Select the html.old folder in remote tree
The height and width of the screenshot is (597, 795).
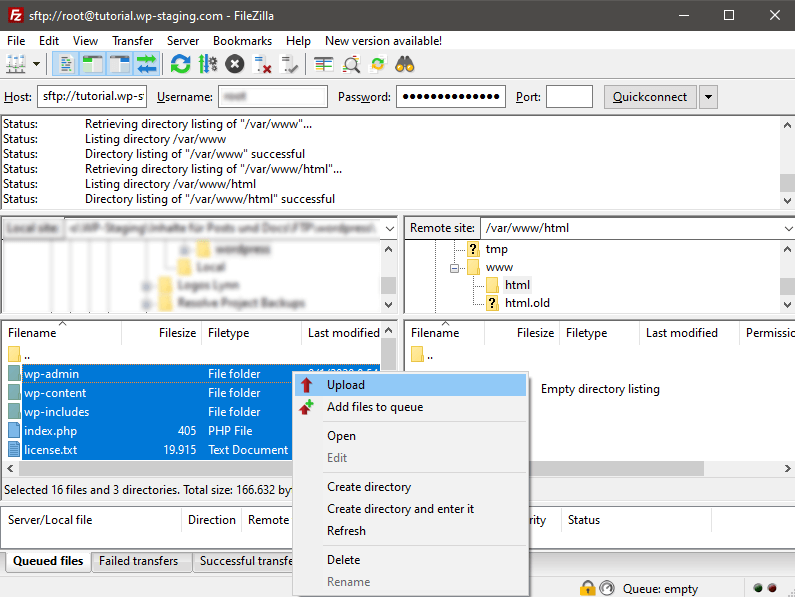coord(527,303)
